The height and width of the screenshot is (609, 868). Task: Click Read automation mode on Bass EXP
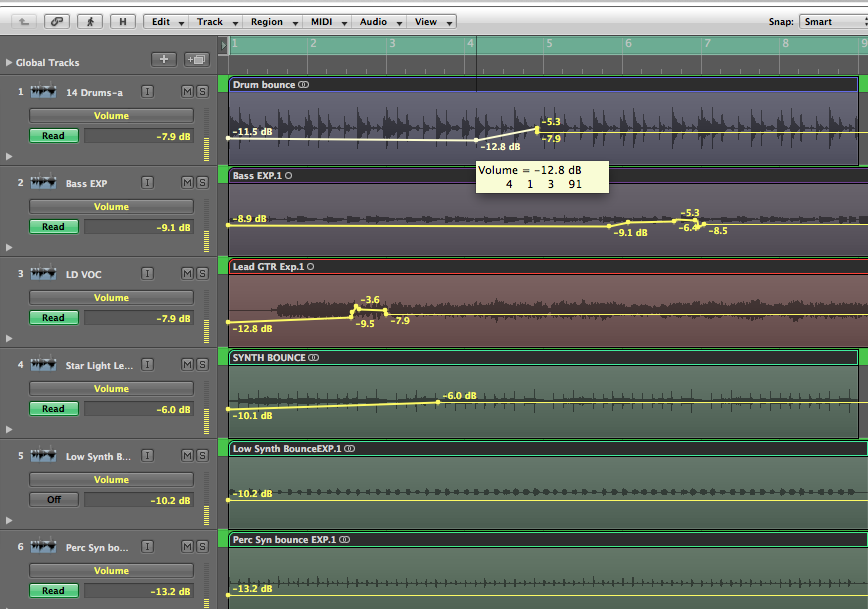tap(53, 226)
